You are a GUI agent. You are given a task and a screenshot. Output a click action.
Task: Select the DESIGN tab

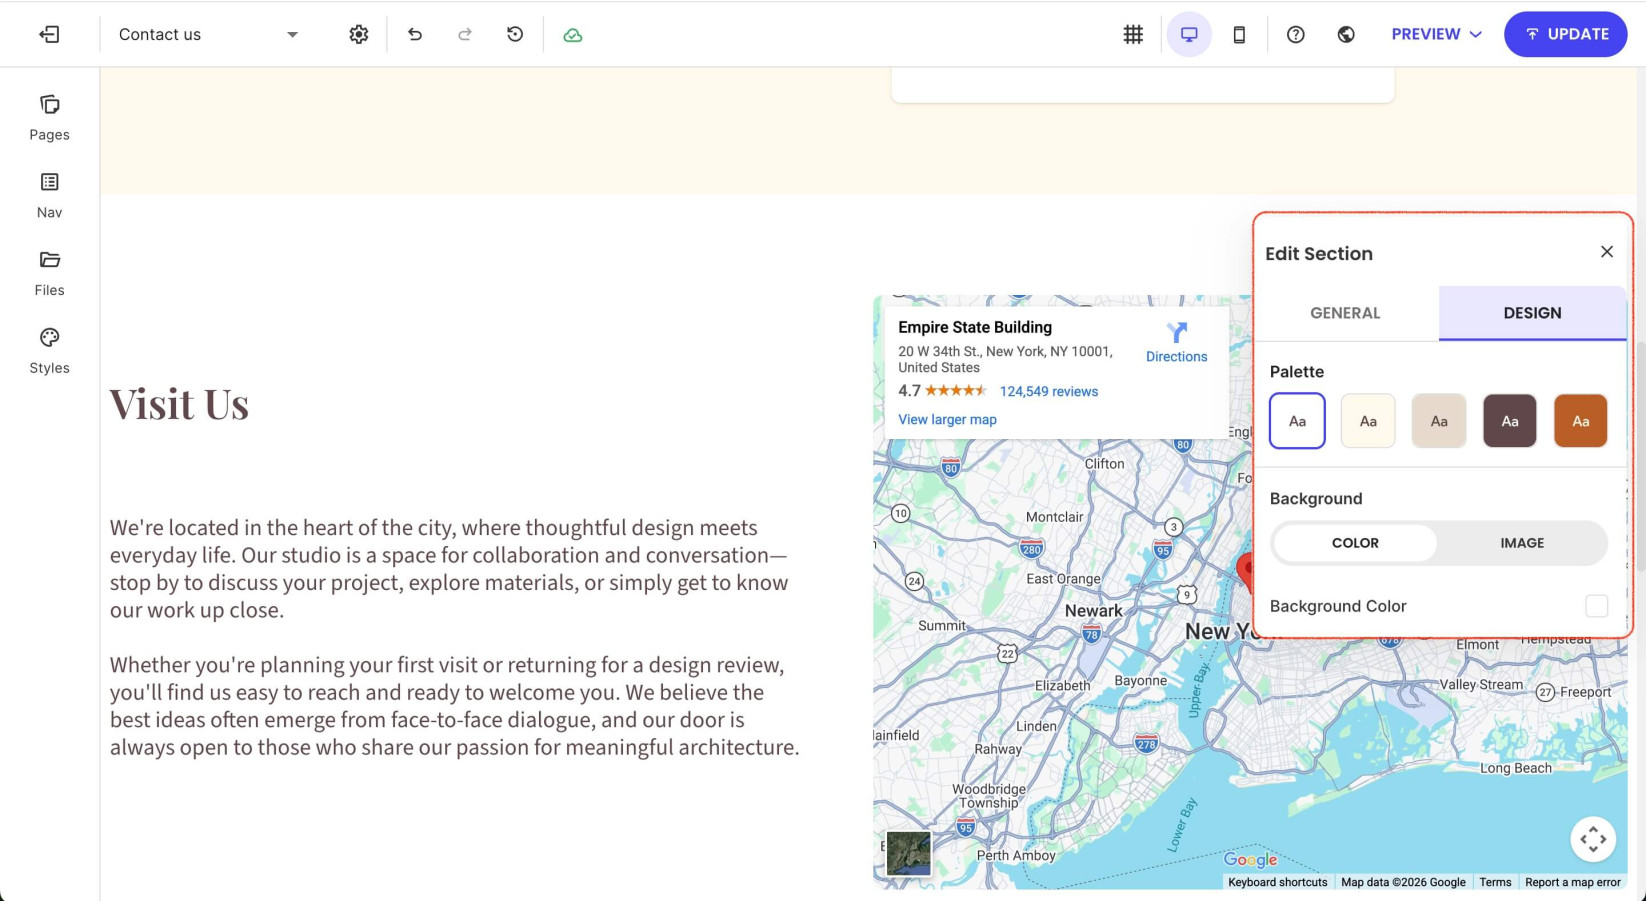1532,313
